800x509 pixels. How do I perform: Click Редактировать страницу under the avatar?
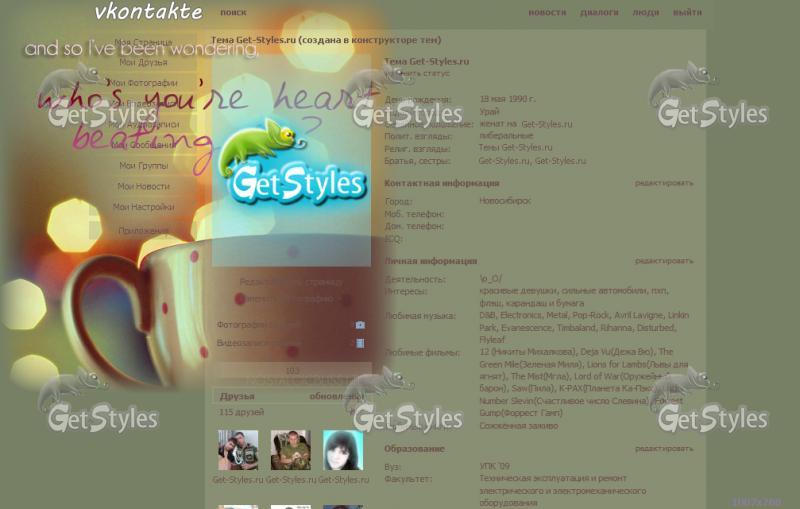coord(291,282)
